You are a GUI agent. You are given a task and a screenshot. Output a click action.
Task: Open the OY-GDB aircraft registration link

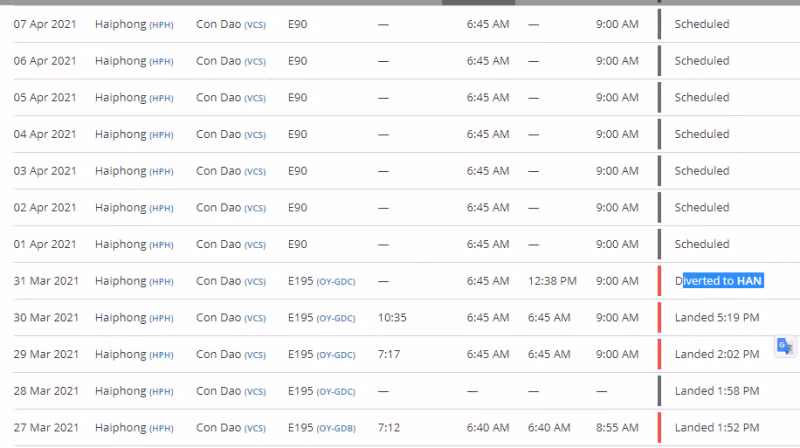pos(336,428)
